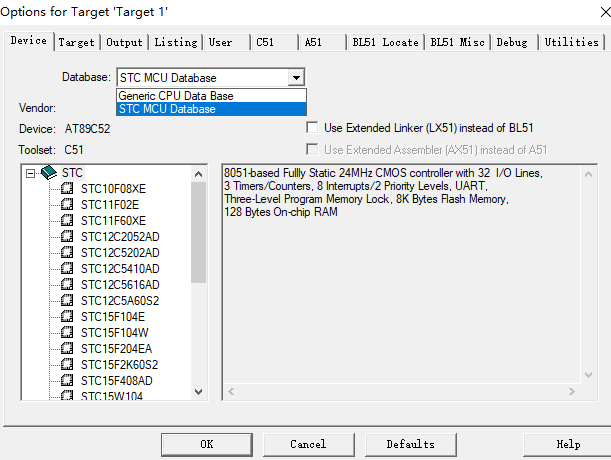Screen dimensions: 611x460
Task: Click chip icon next to STC12C5410AD
Action: click(67, 268)
